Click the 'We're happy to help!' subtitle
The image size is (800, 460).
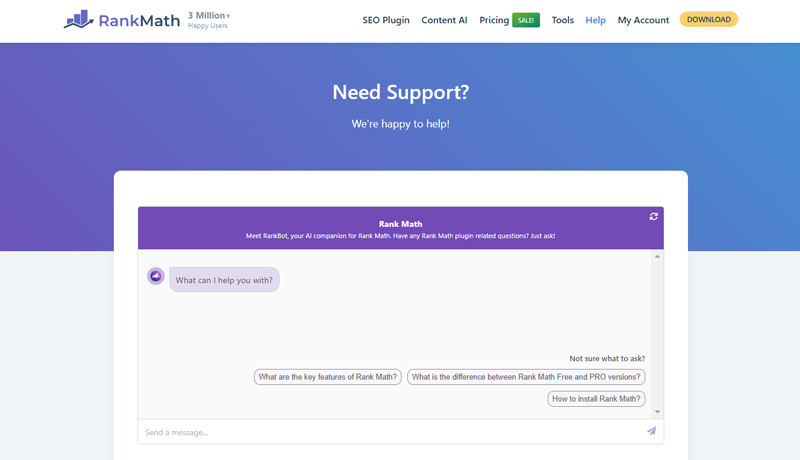pos(401,124)
